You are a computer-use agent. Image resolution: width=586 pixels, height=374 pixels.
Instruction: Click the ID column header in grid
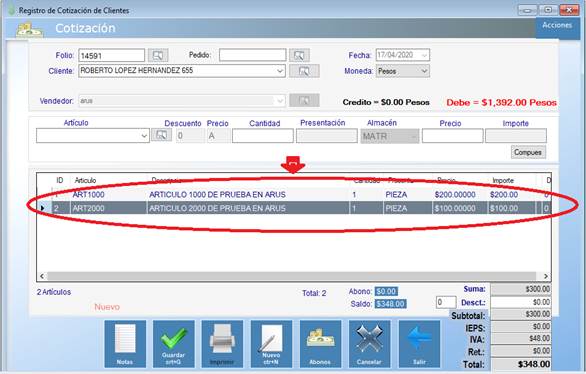coord(60,180)
